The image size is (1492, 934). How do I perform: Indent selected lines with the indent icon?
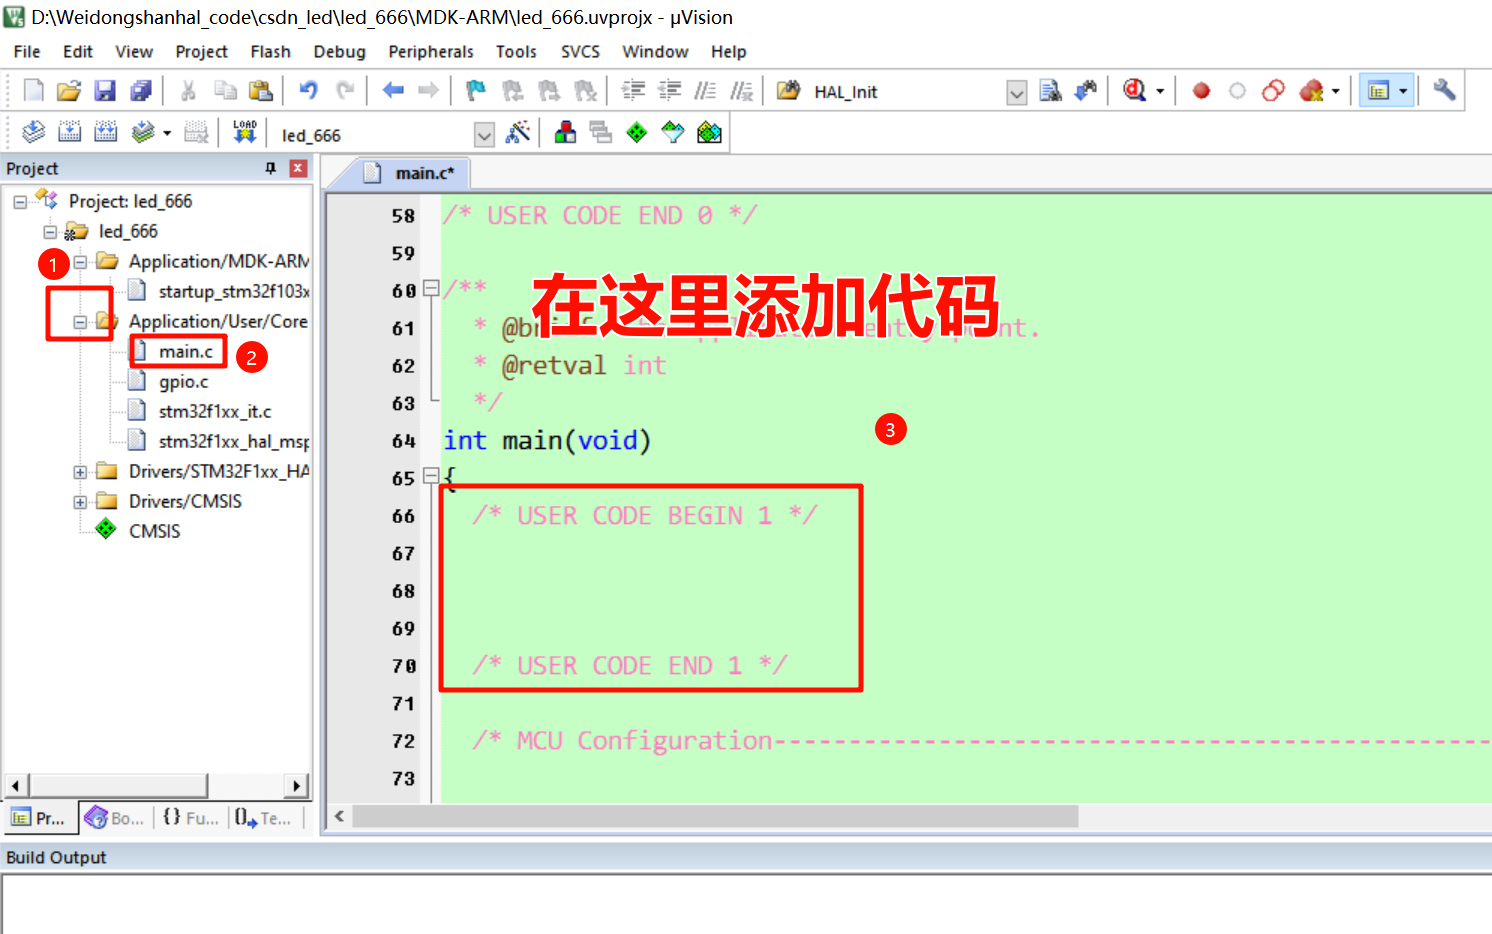pyautogui.click(x=633, y=91)
